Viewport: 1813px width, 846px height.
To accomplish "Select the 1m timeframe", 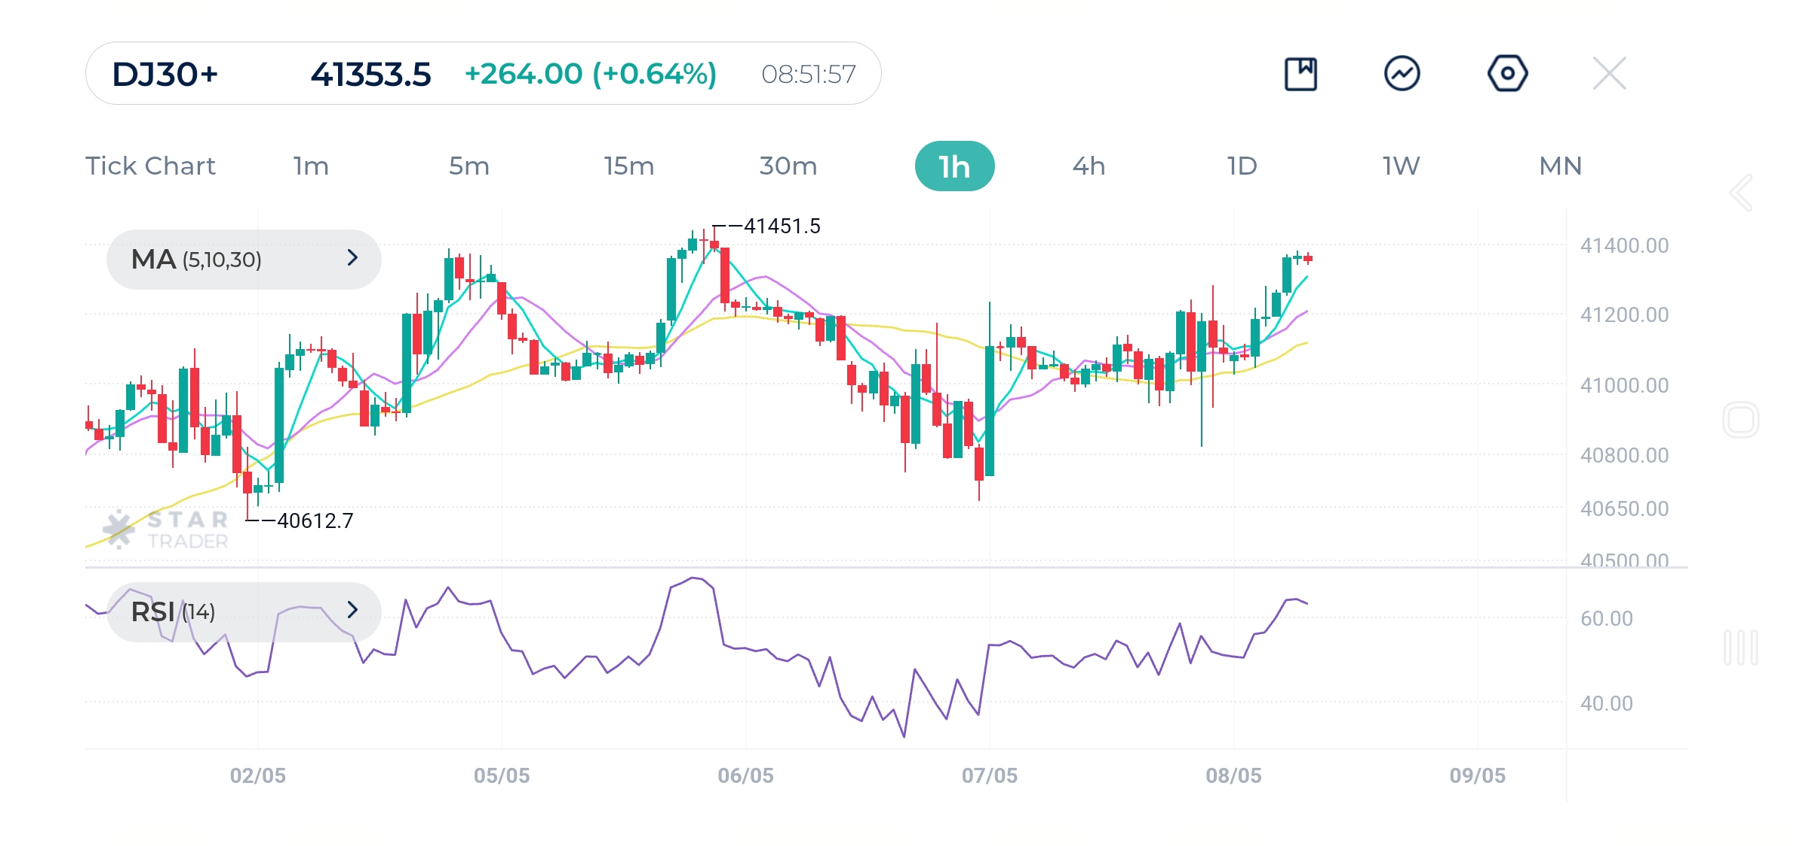I will 311,166.
